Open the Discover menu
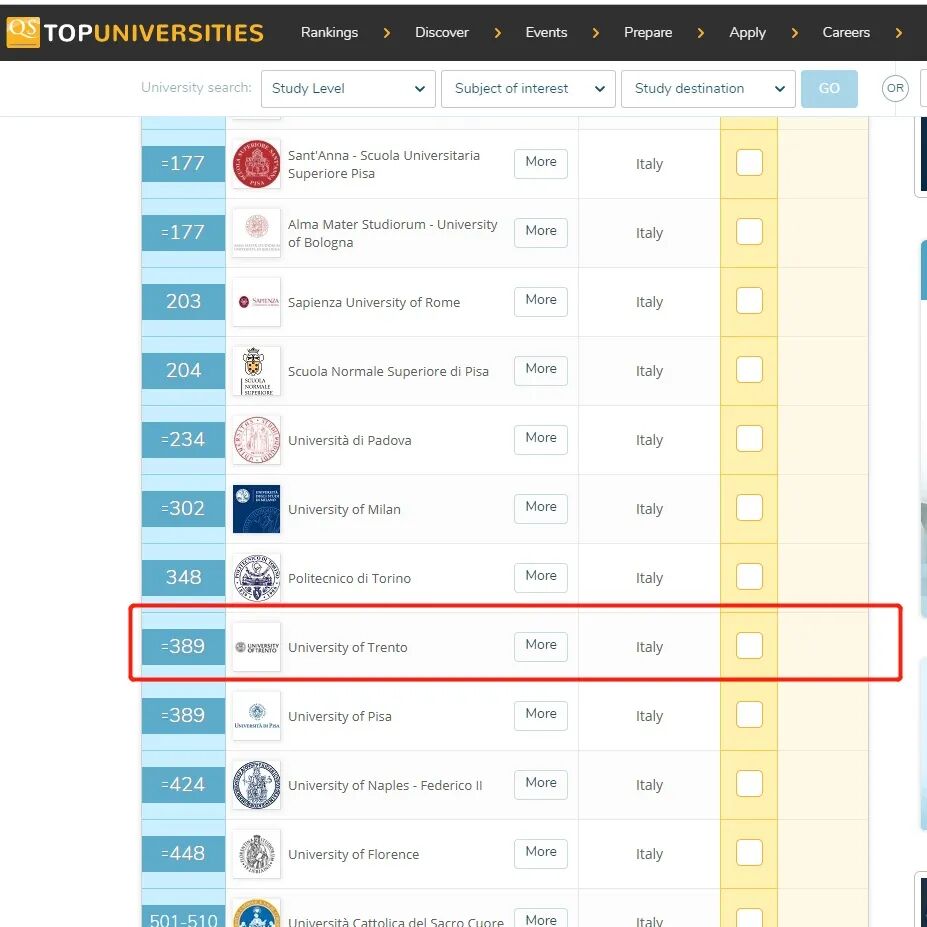The image size is (927, 927). click(442, 33)
